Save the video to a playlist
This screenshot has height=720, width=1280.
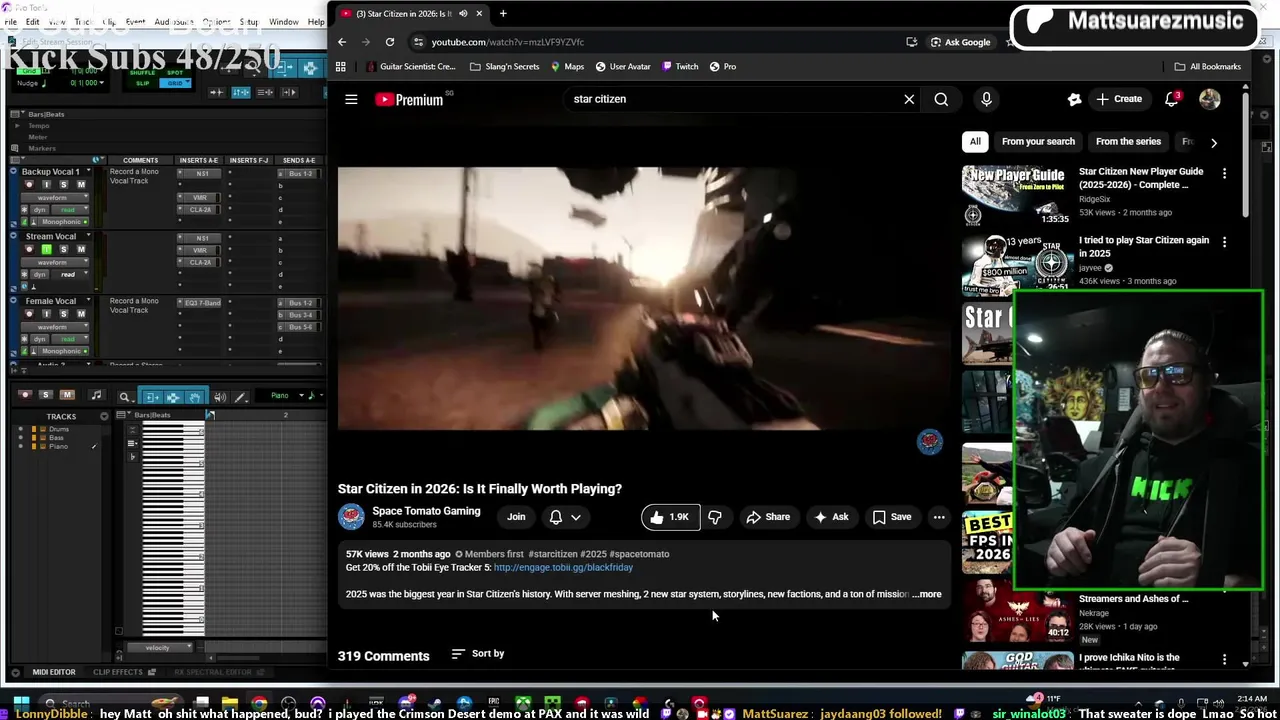(892, 517)
